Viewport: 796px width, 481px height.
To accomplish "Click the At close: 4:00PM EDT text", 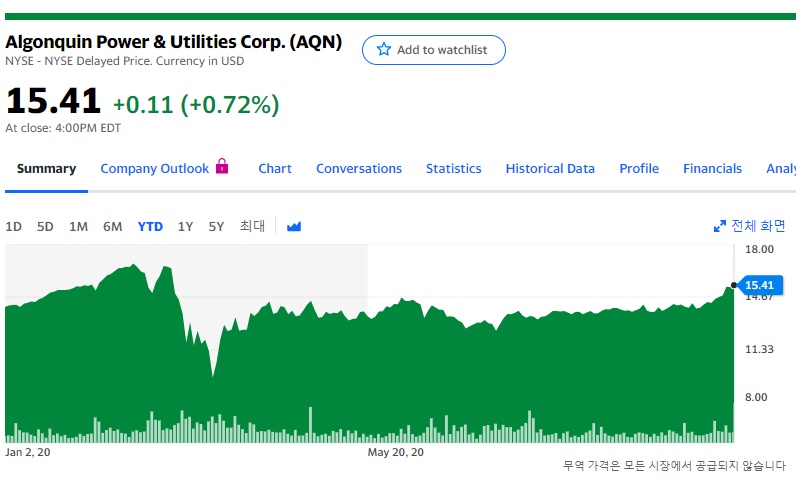I will tap(63, 128).
